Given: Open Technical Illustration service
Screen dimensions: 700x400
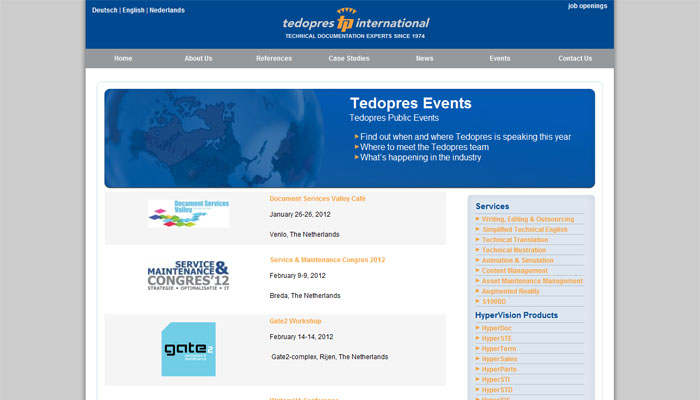Looking at the screenshot, I should pos(514,250).
